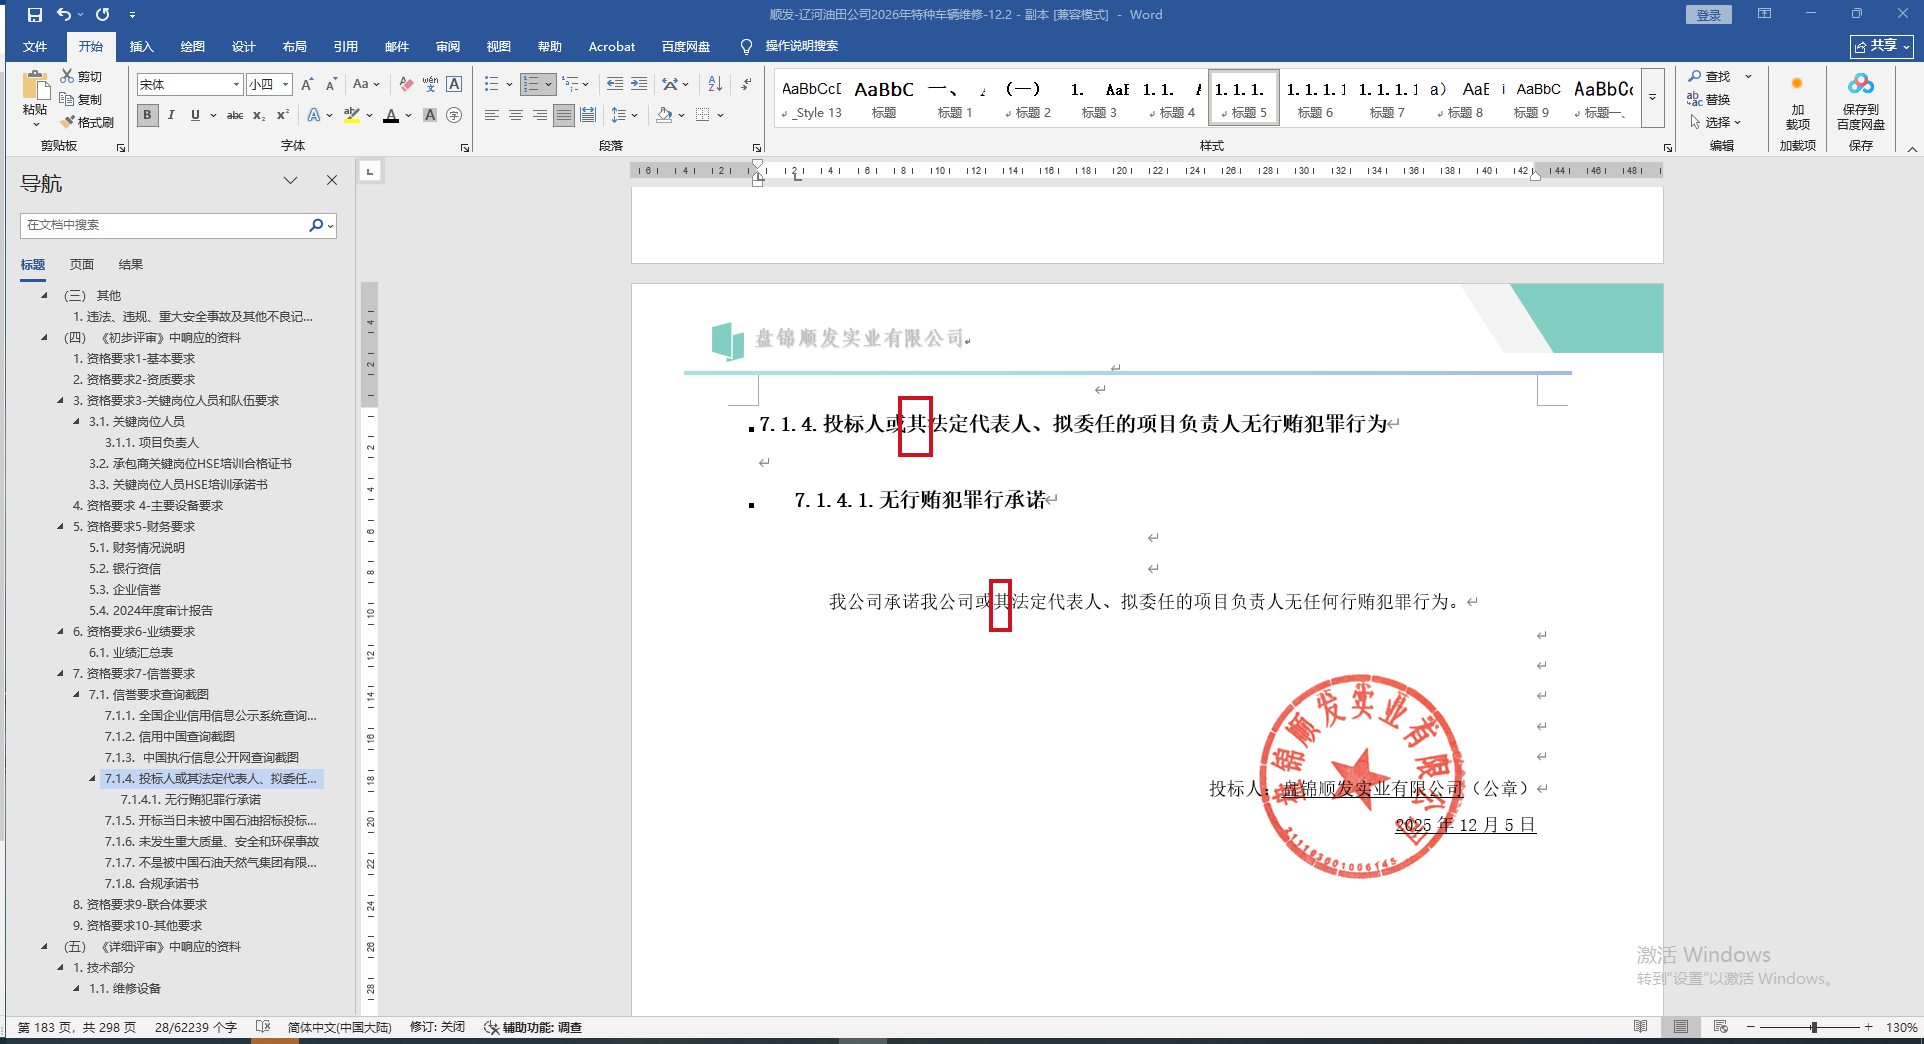Click the 剪切 (Cut) scissors icon
This screenshot has width=1924, height=1044.
[67, 76]
